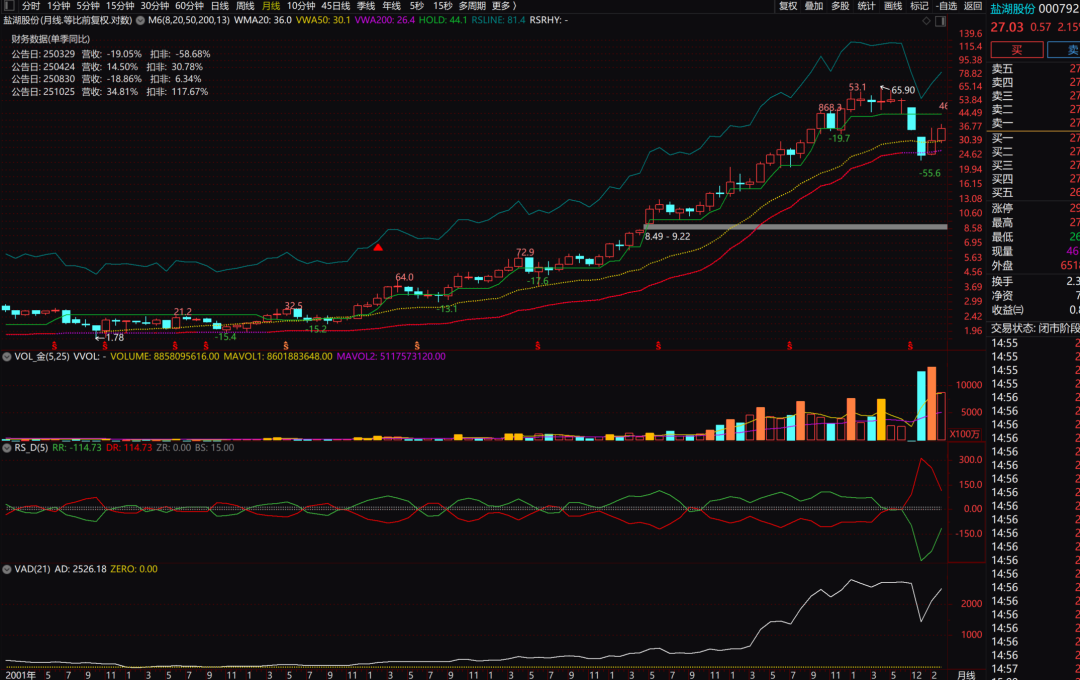Switch to 年线 yearly chart
This screenshot has width=1080, height=680.
391,6
